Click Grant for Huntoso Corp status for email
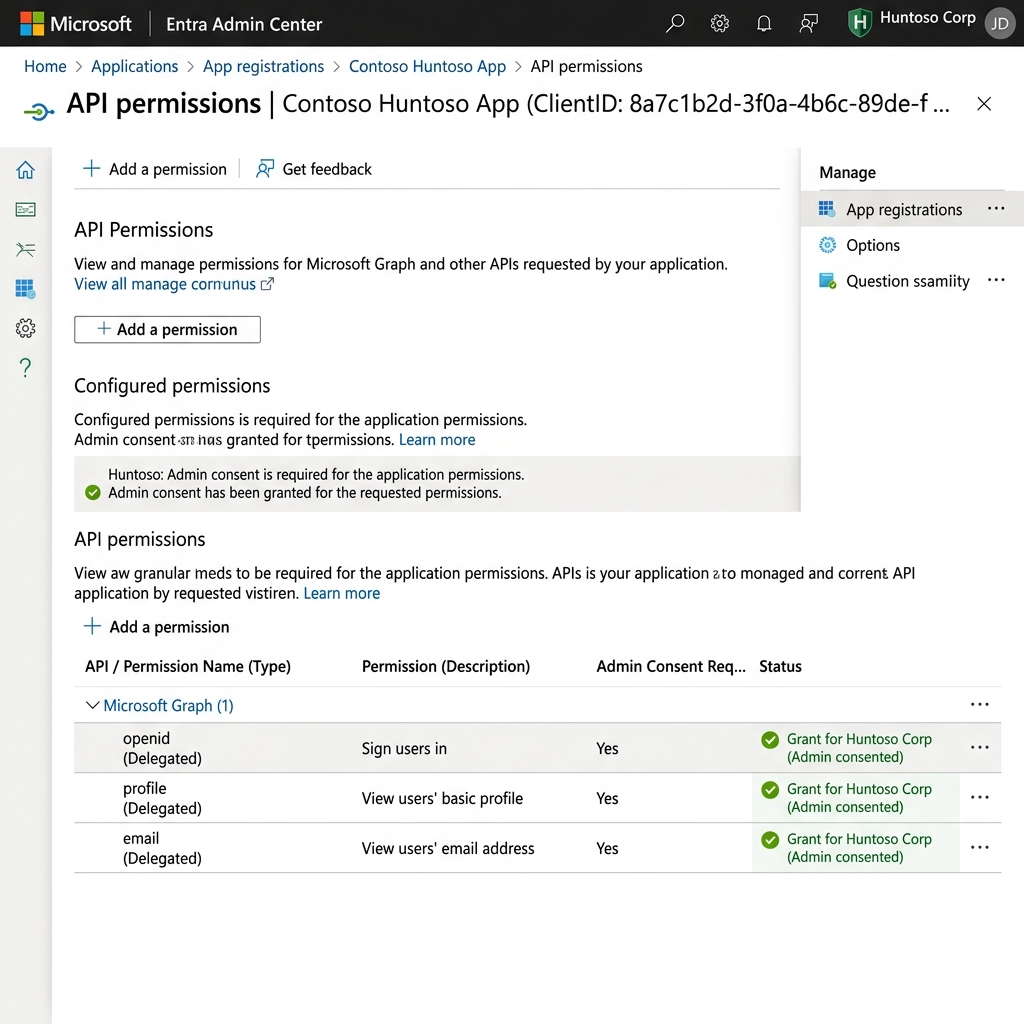 tap(859, 848)
